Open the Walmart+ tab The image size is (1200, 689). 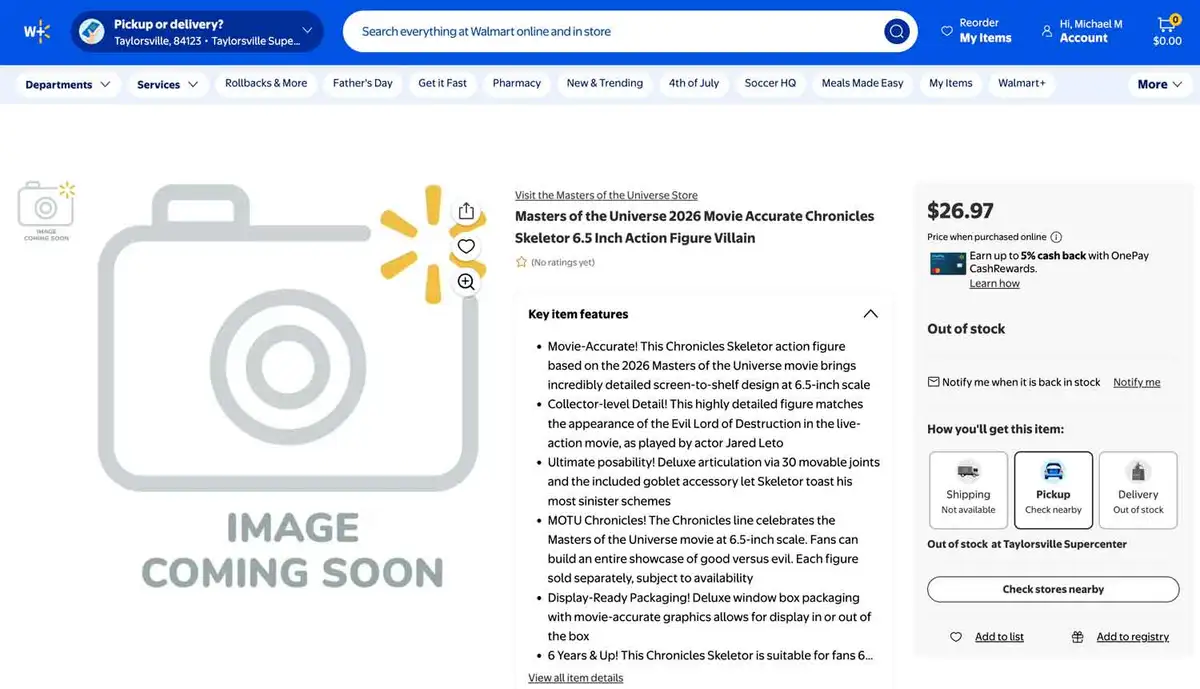pos(1022,83)
